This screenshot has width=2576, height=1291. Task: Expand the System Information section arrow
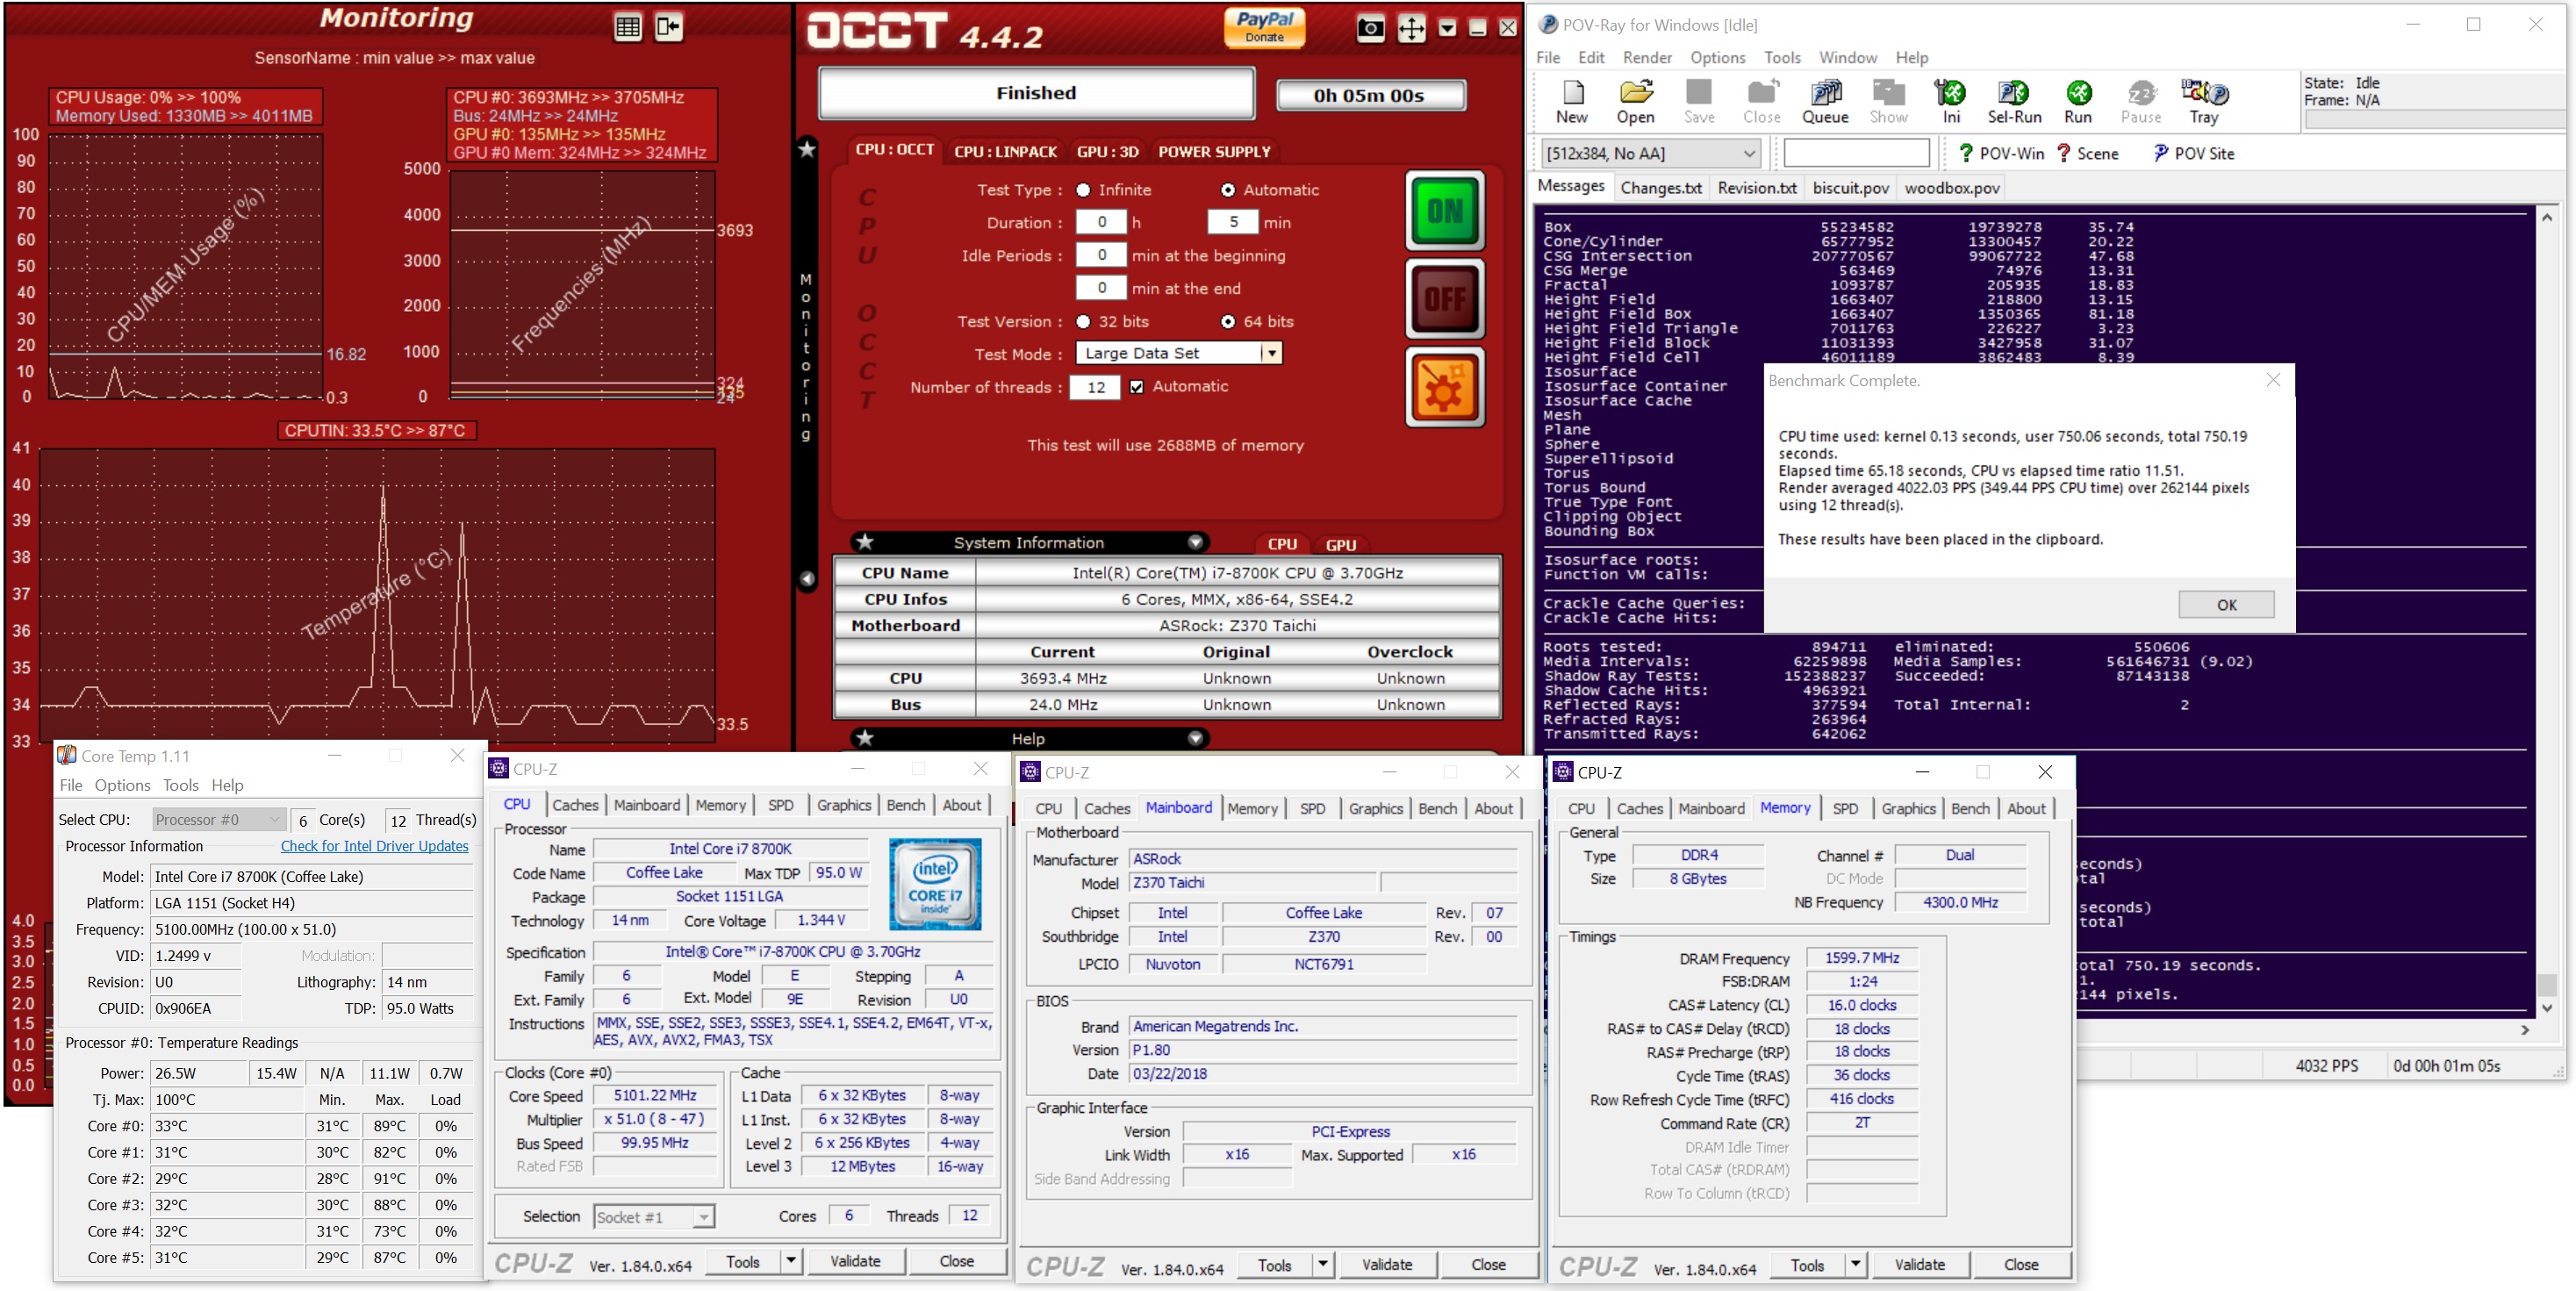pyautogui.click(x=1195, y=542)
